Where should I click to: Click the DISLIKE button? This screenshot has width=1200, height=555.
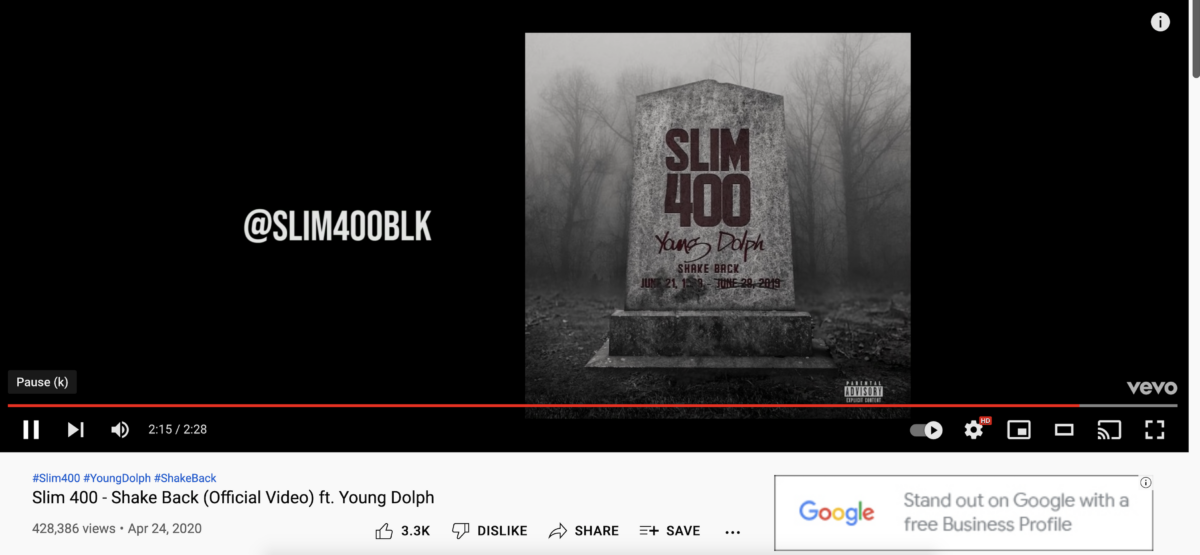coord(489,531)
